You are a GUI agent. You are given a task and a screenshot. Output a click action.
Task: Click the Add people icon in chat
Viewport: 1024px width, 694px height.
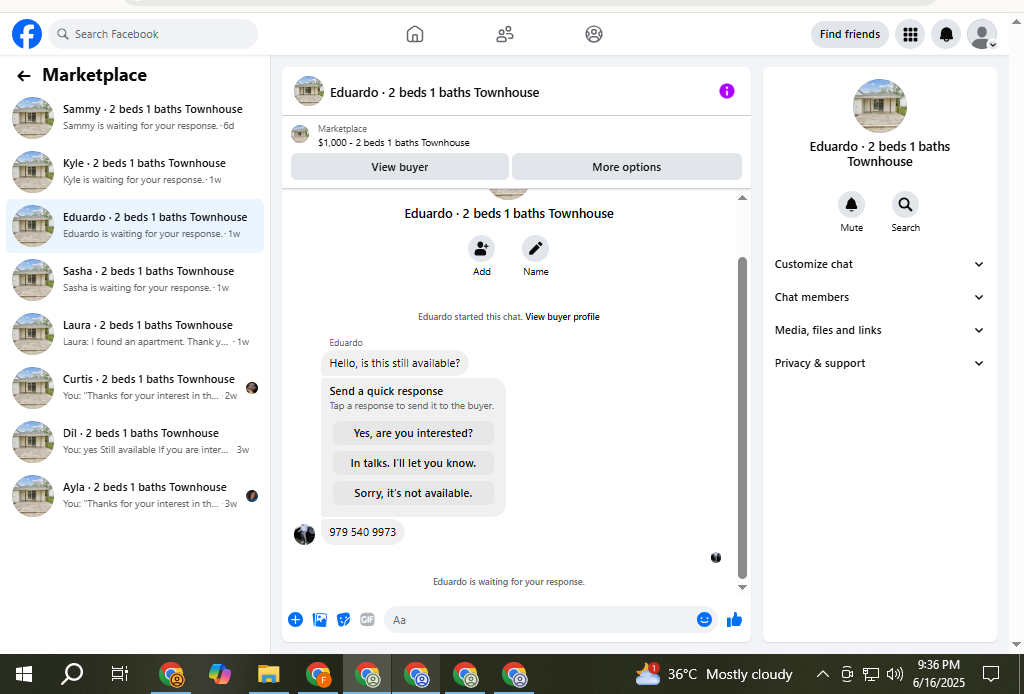481,249
